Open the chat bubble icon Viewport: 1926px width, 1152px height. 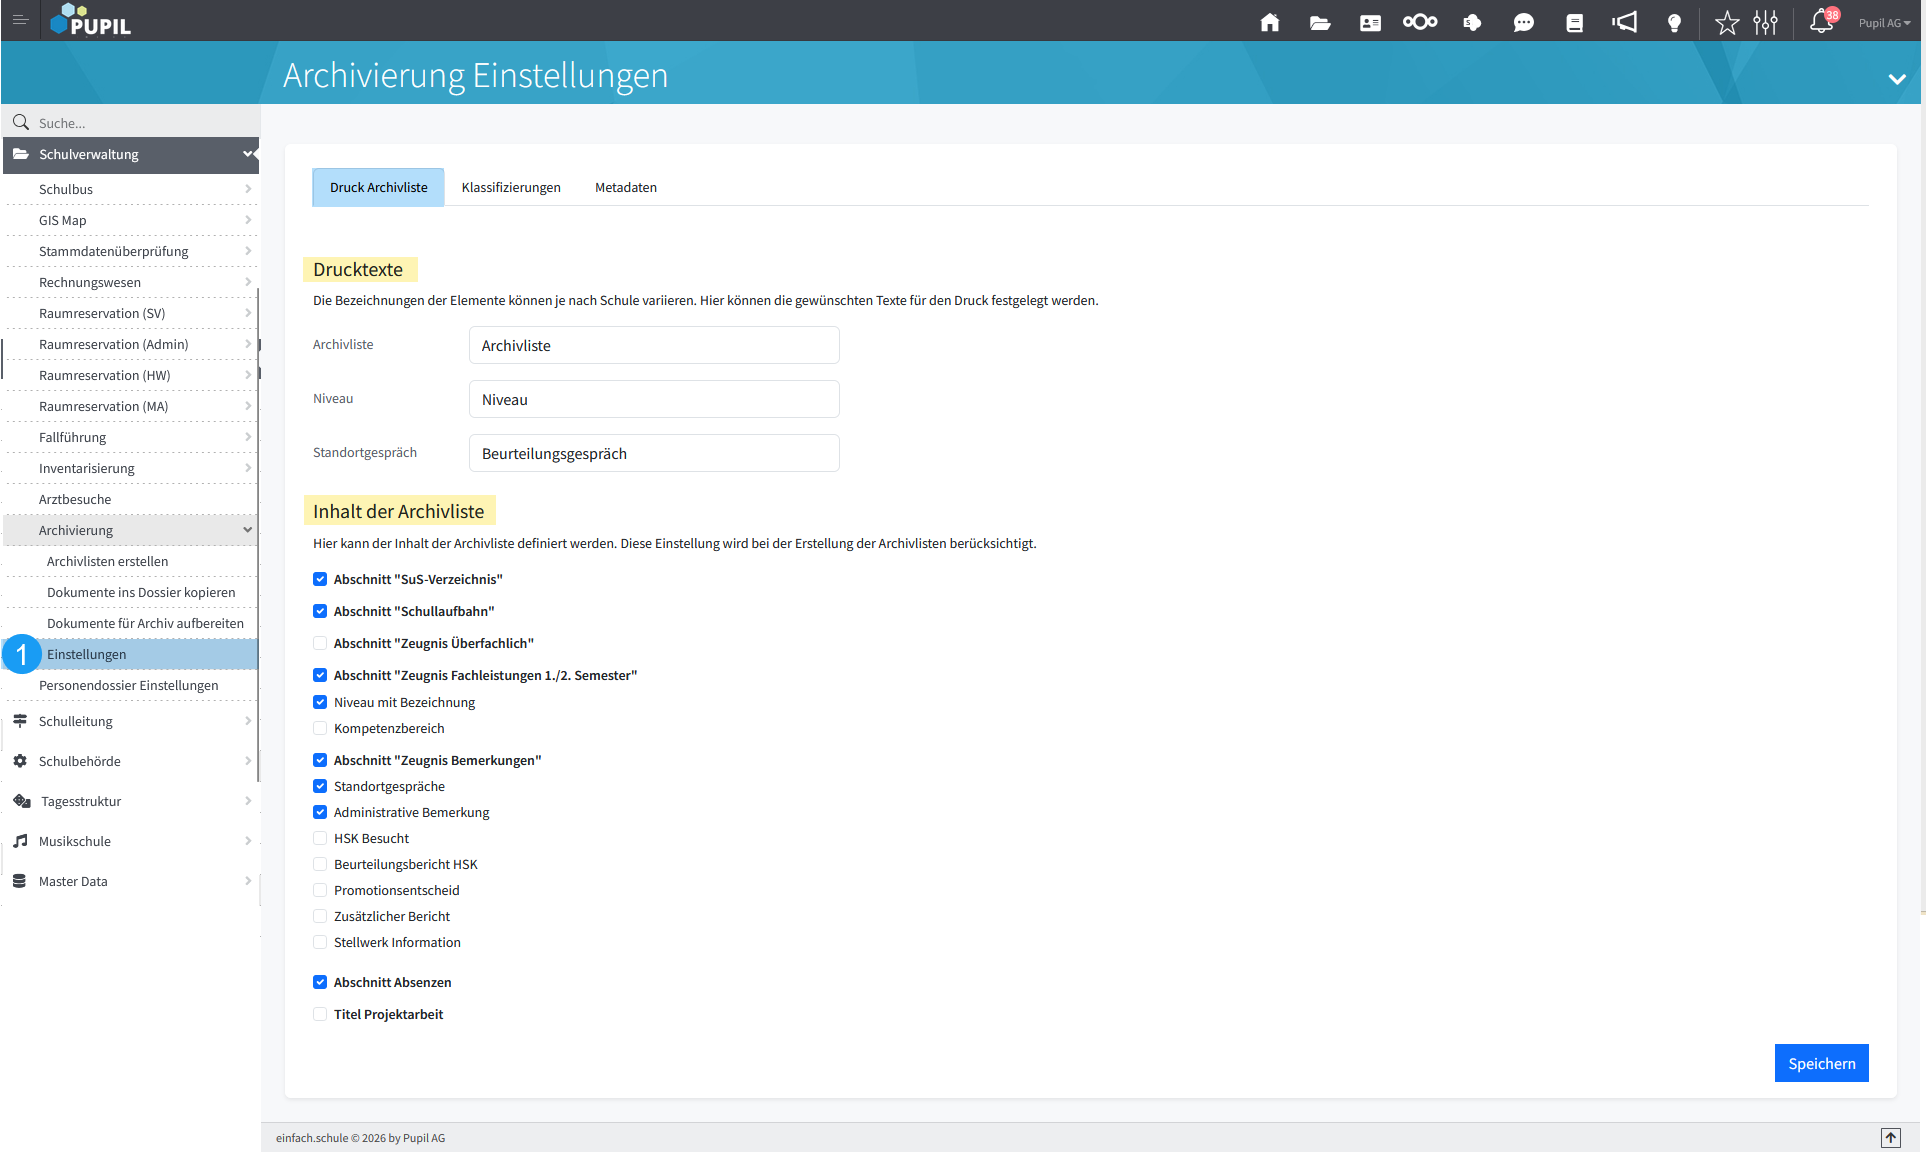click(1523, 22)
